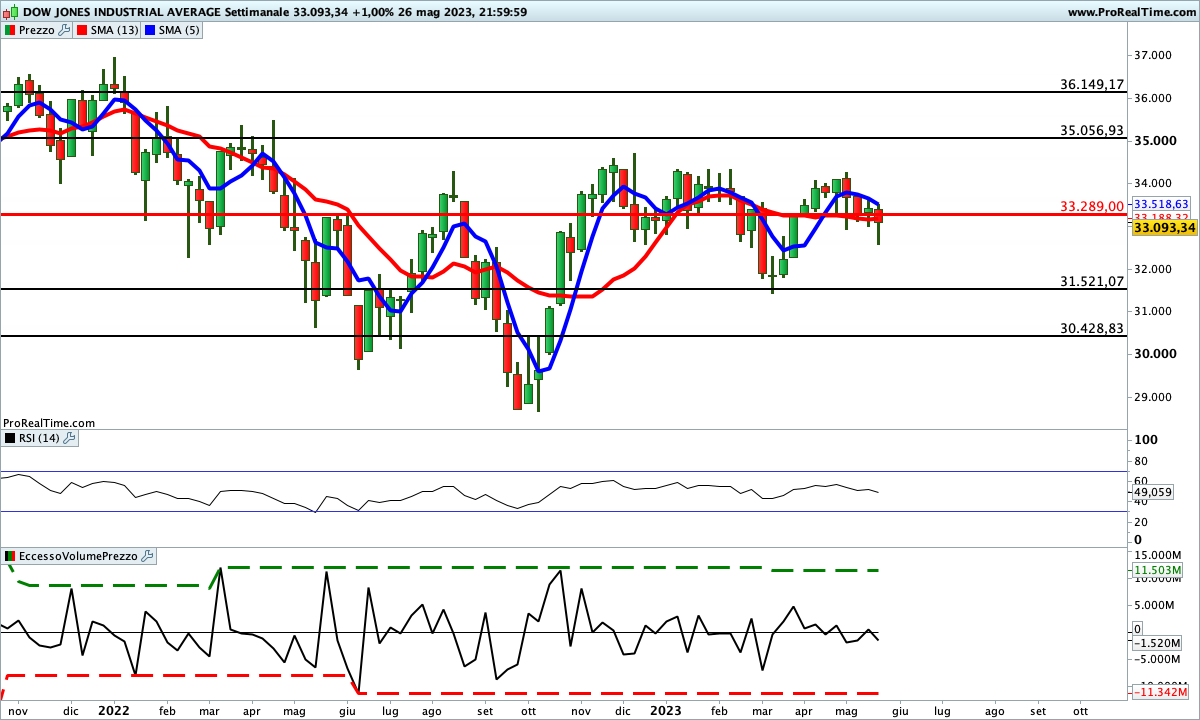This screenshot has width=1200, height=720.
Task: Click the red 33.289,00 level label
Action: [1093, 207]
